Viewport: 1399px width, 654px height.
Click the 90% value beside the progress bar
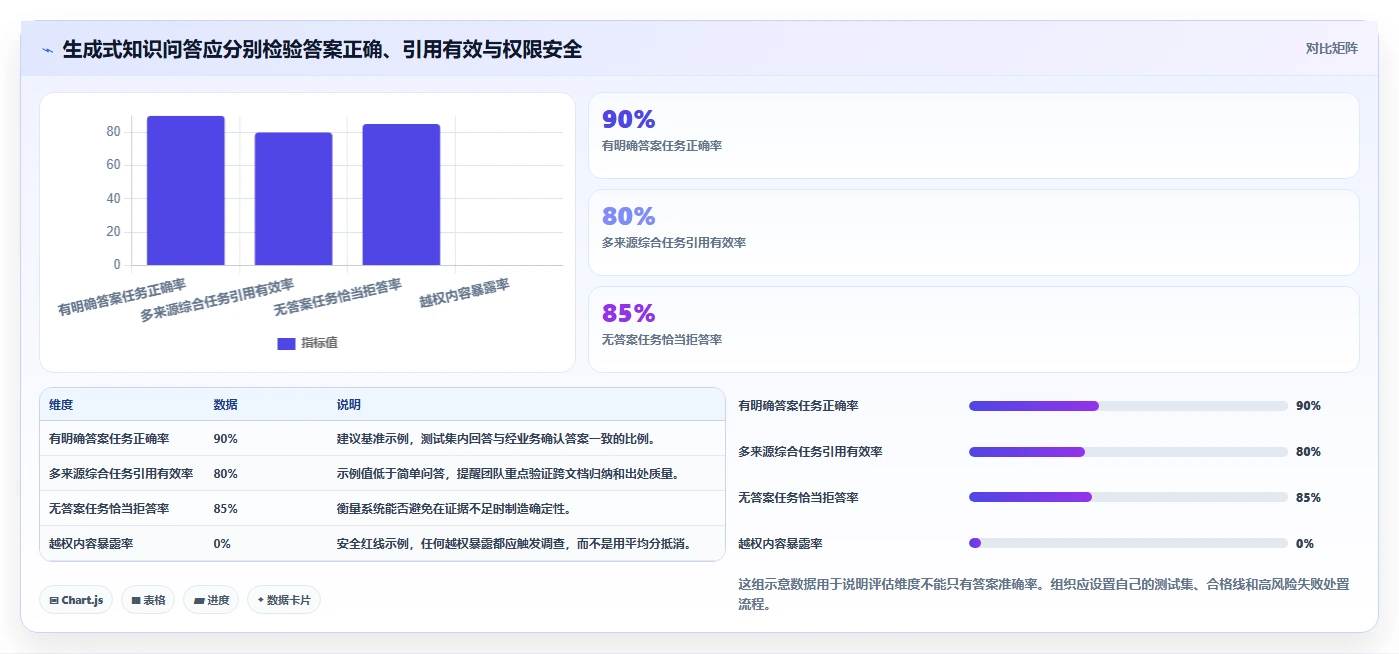tap(1308, 406)
